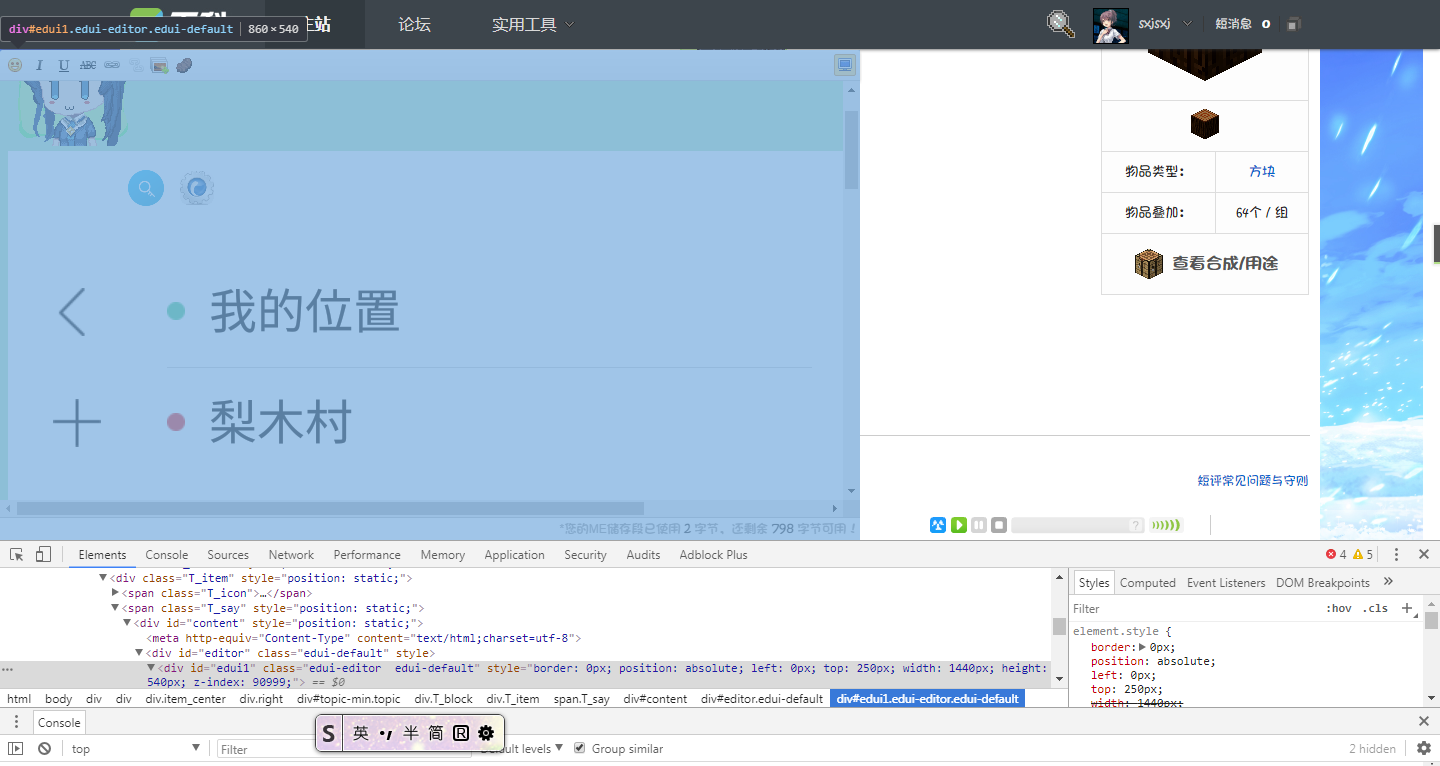1440x766 pixels.
Task: Toggle underline formatting in the editor toolbar
Action: tap(63, 64)
